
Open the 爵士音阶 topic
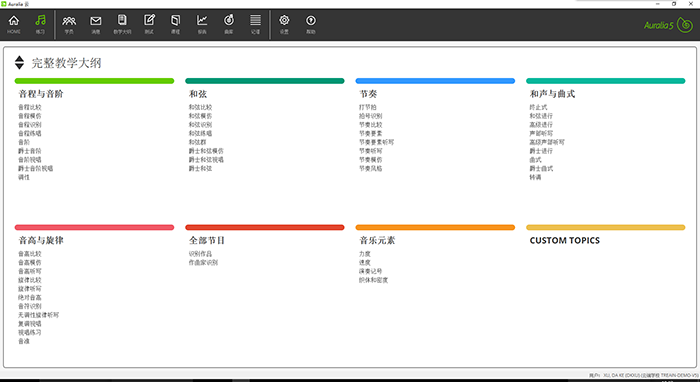(x=29, y=151)
